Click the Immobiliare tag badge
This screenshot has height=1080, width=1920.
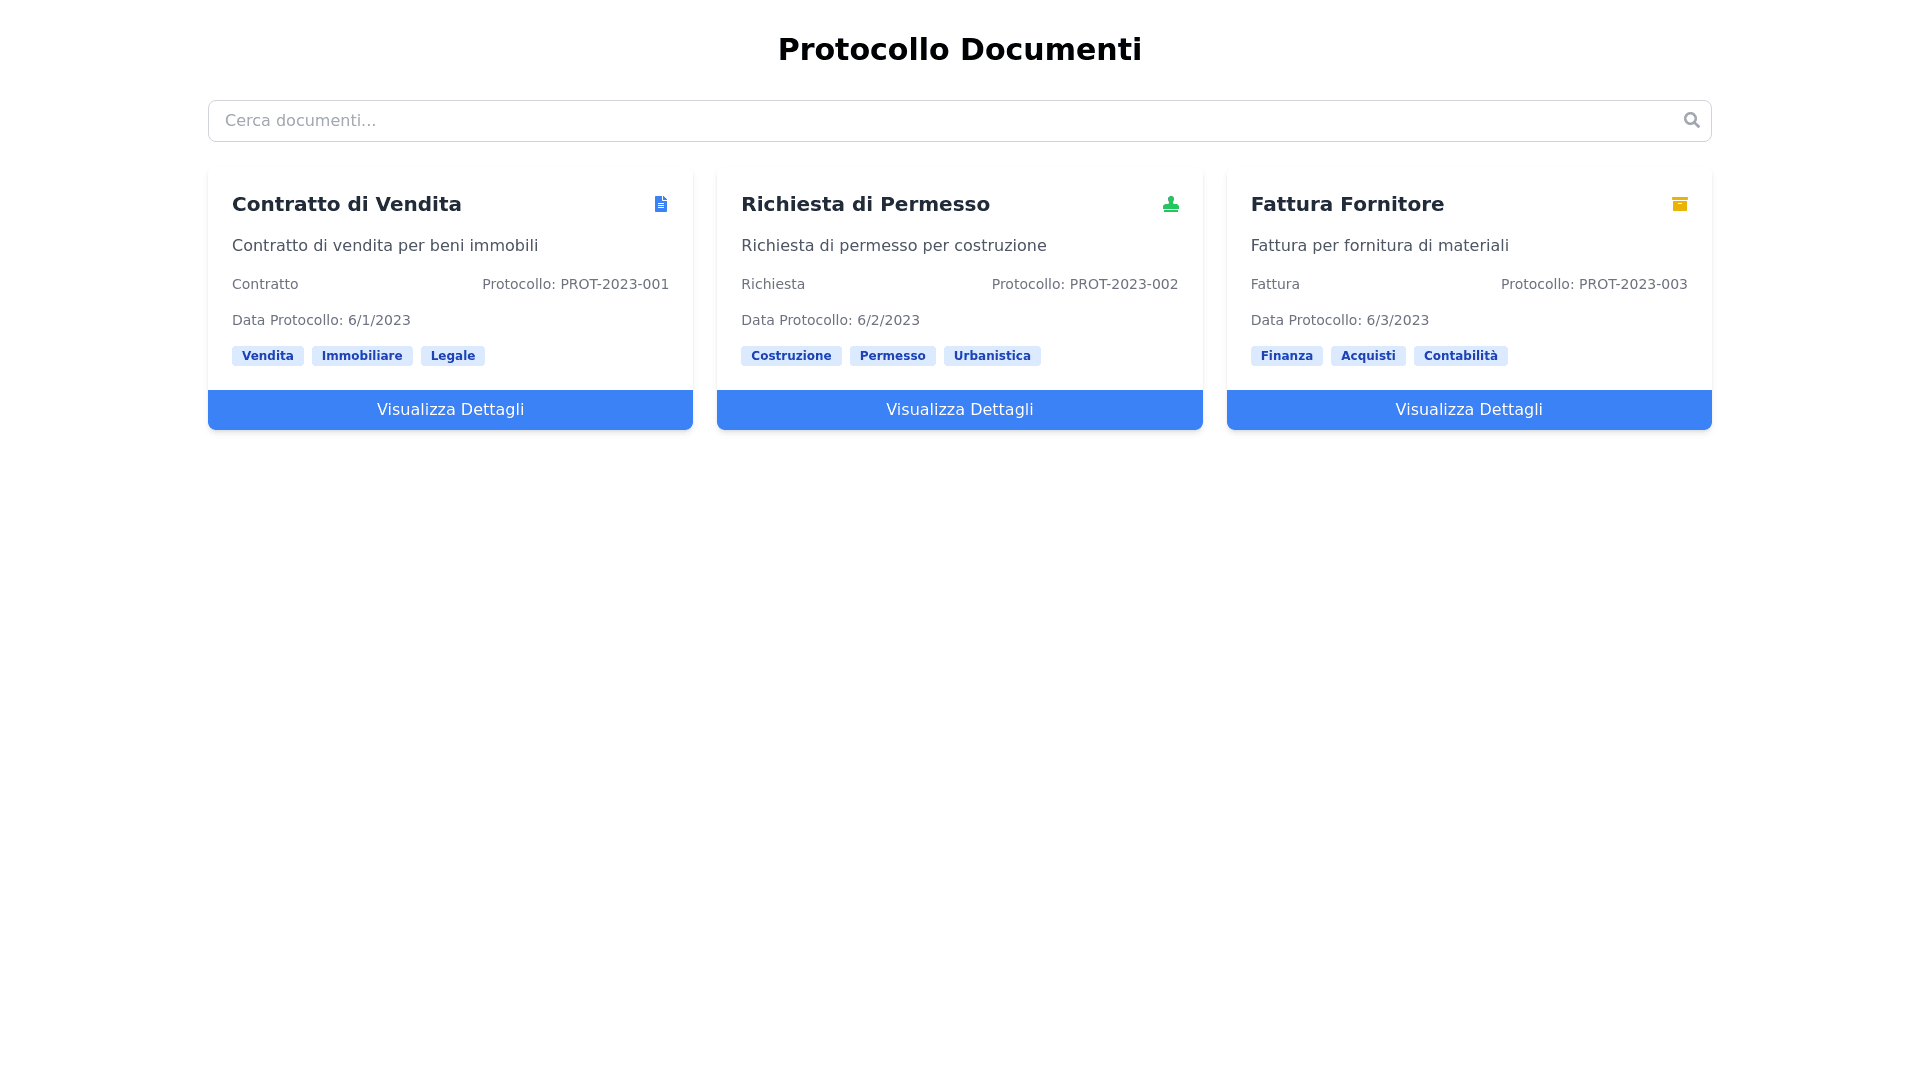tap(362, 356)
